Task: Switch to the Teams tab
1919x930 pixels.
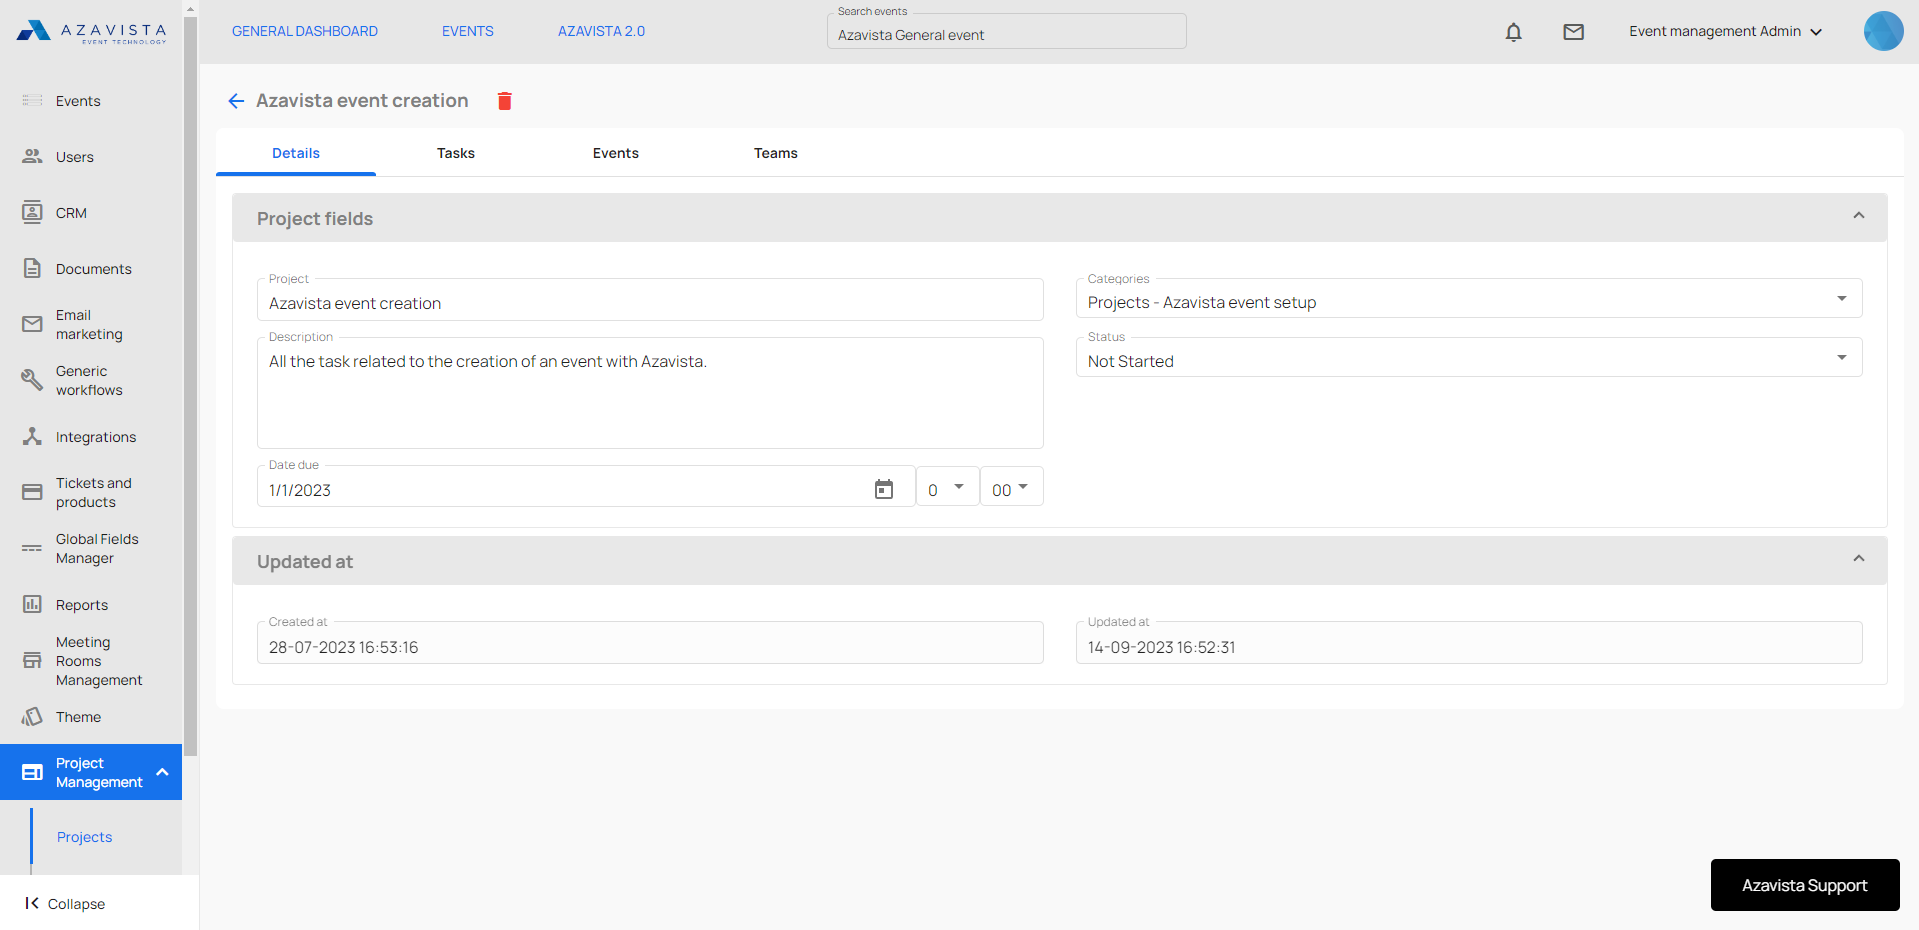Action: point(776,153)
